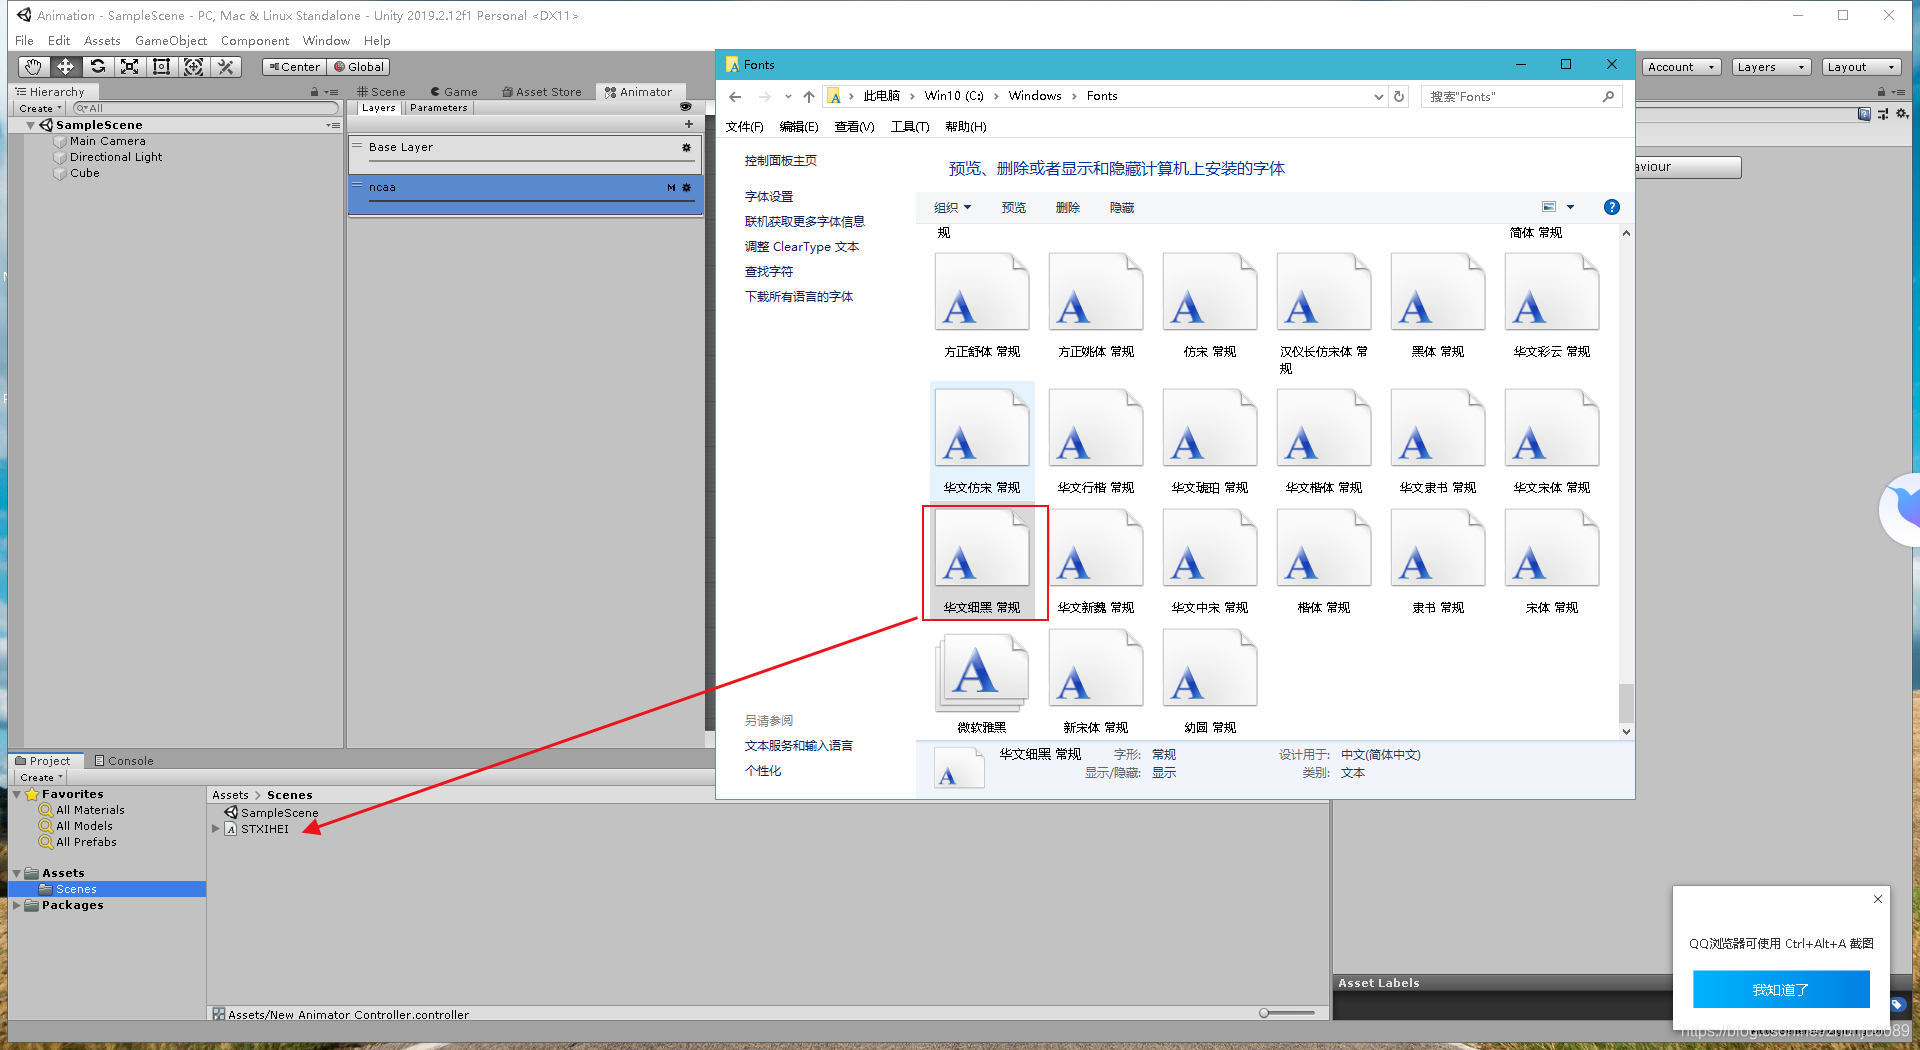Open Unity Window menu
The height and width of the screenshot is (1050, 1920).
point(326,41)
